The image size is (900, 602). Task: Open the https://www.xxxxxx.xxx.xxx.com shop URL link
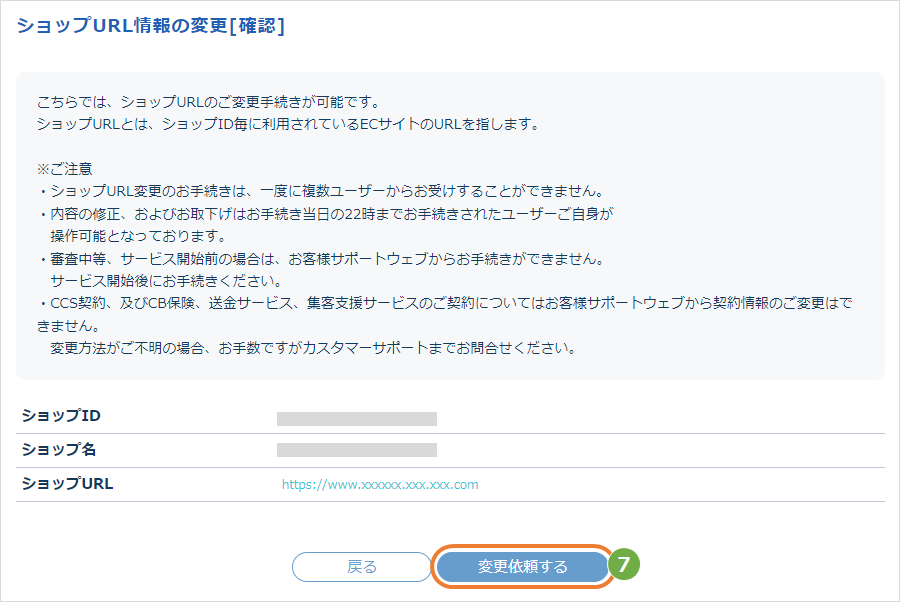(x=380, y=484)
